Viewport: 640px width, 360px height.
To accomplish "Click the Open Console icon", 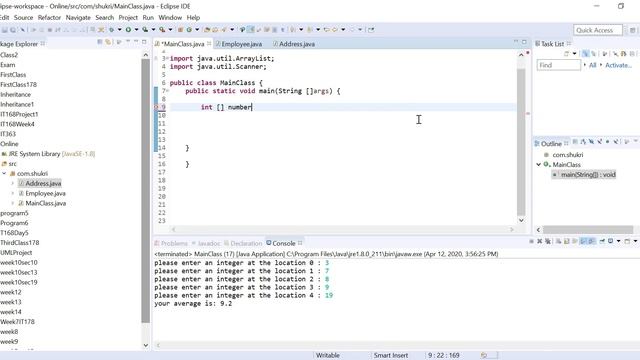I will (627, 241).
